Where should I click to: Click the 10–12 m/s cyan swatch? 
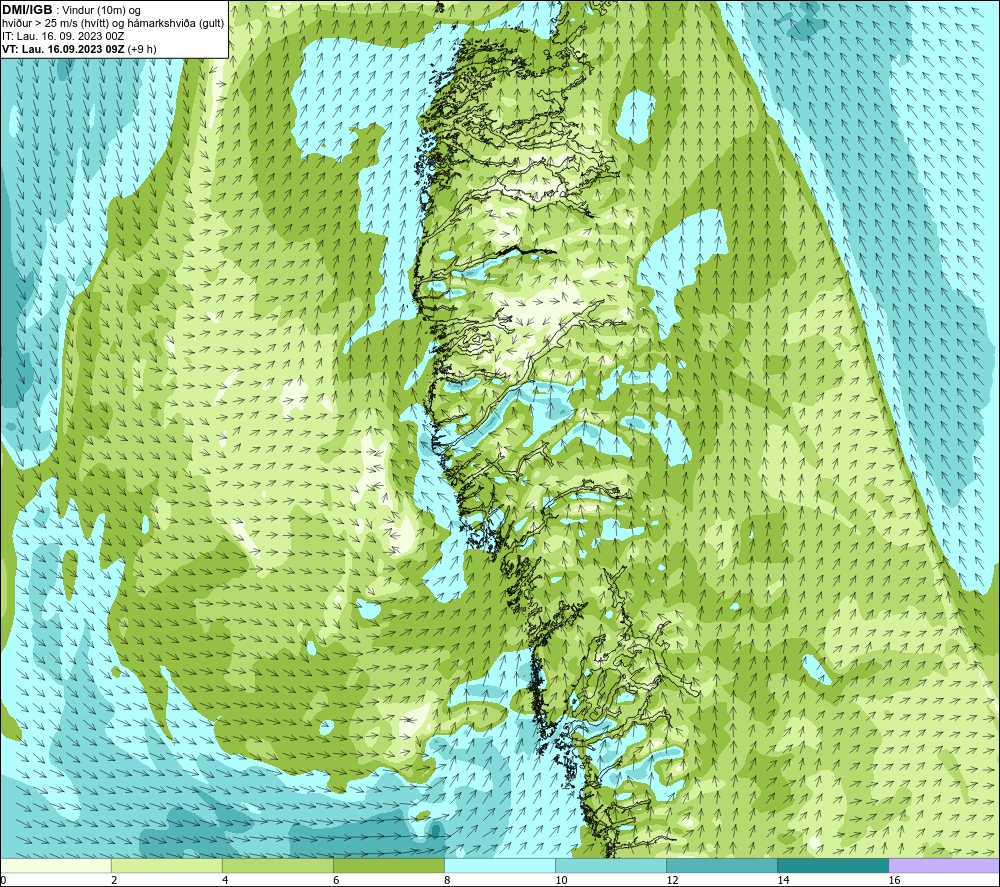tap(611, 865)
